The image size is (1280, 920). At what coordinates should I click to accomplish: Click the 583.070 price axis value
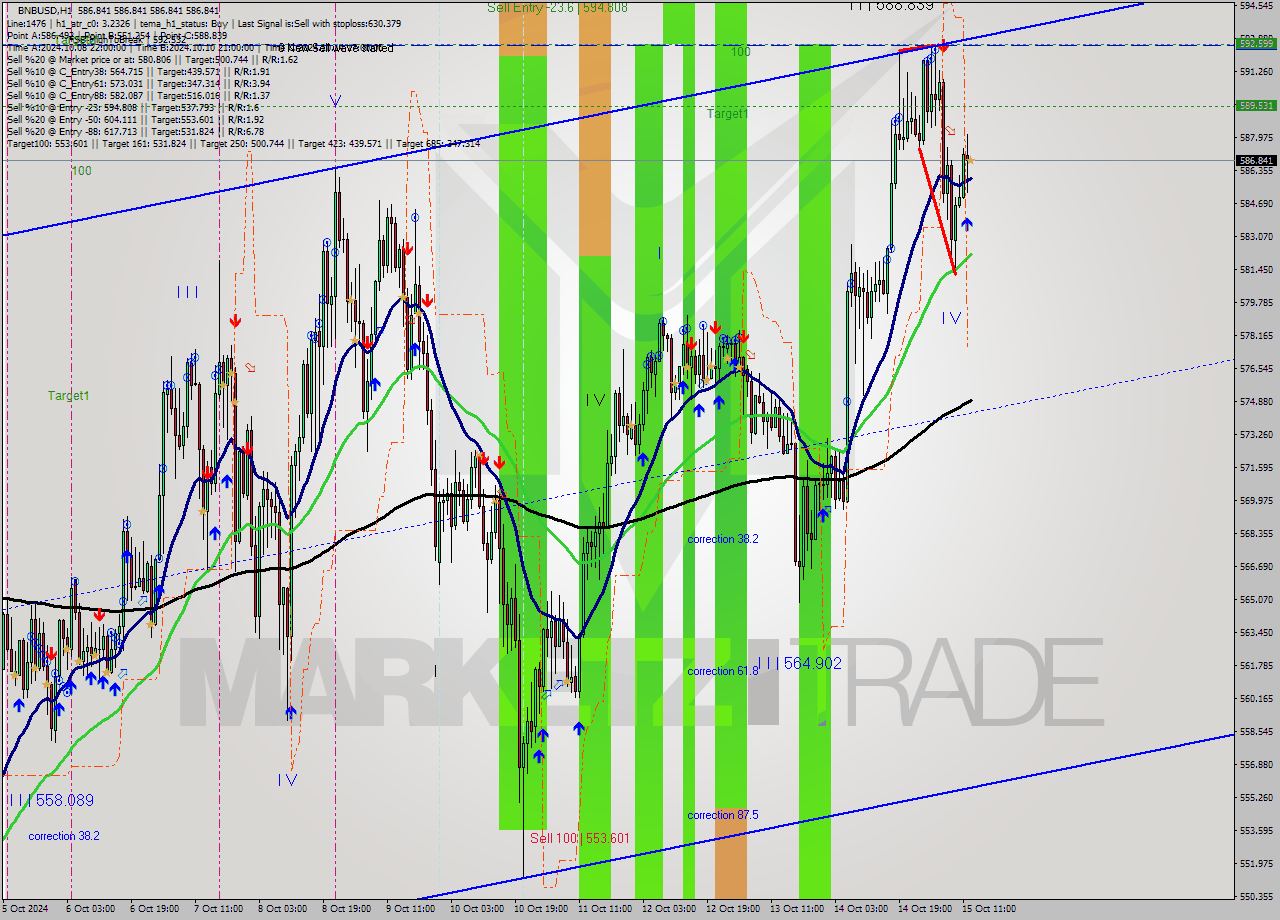1256,237
